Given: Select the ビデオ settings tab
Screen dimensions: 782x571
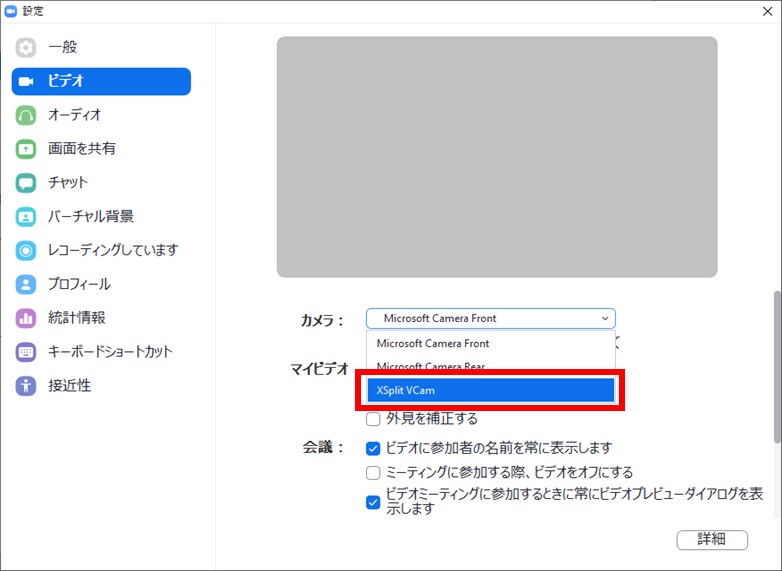Looking at the screenshot, I should (101, 81).
